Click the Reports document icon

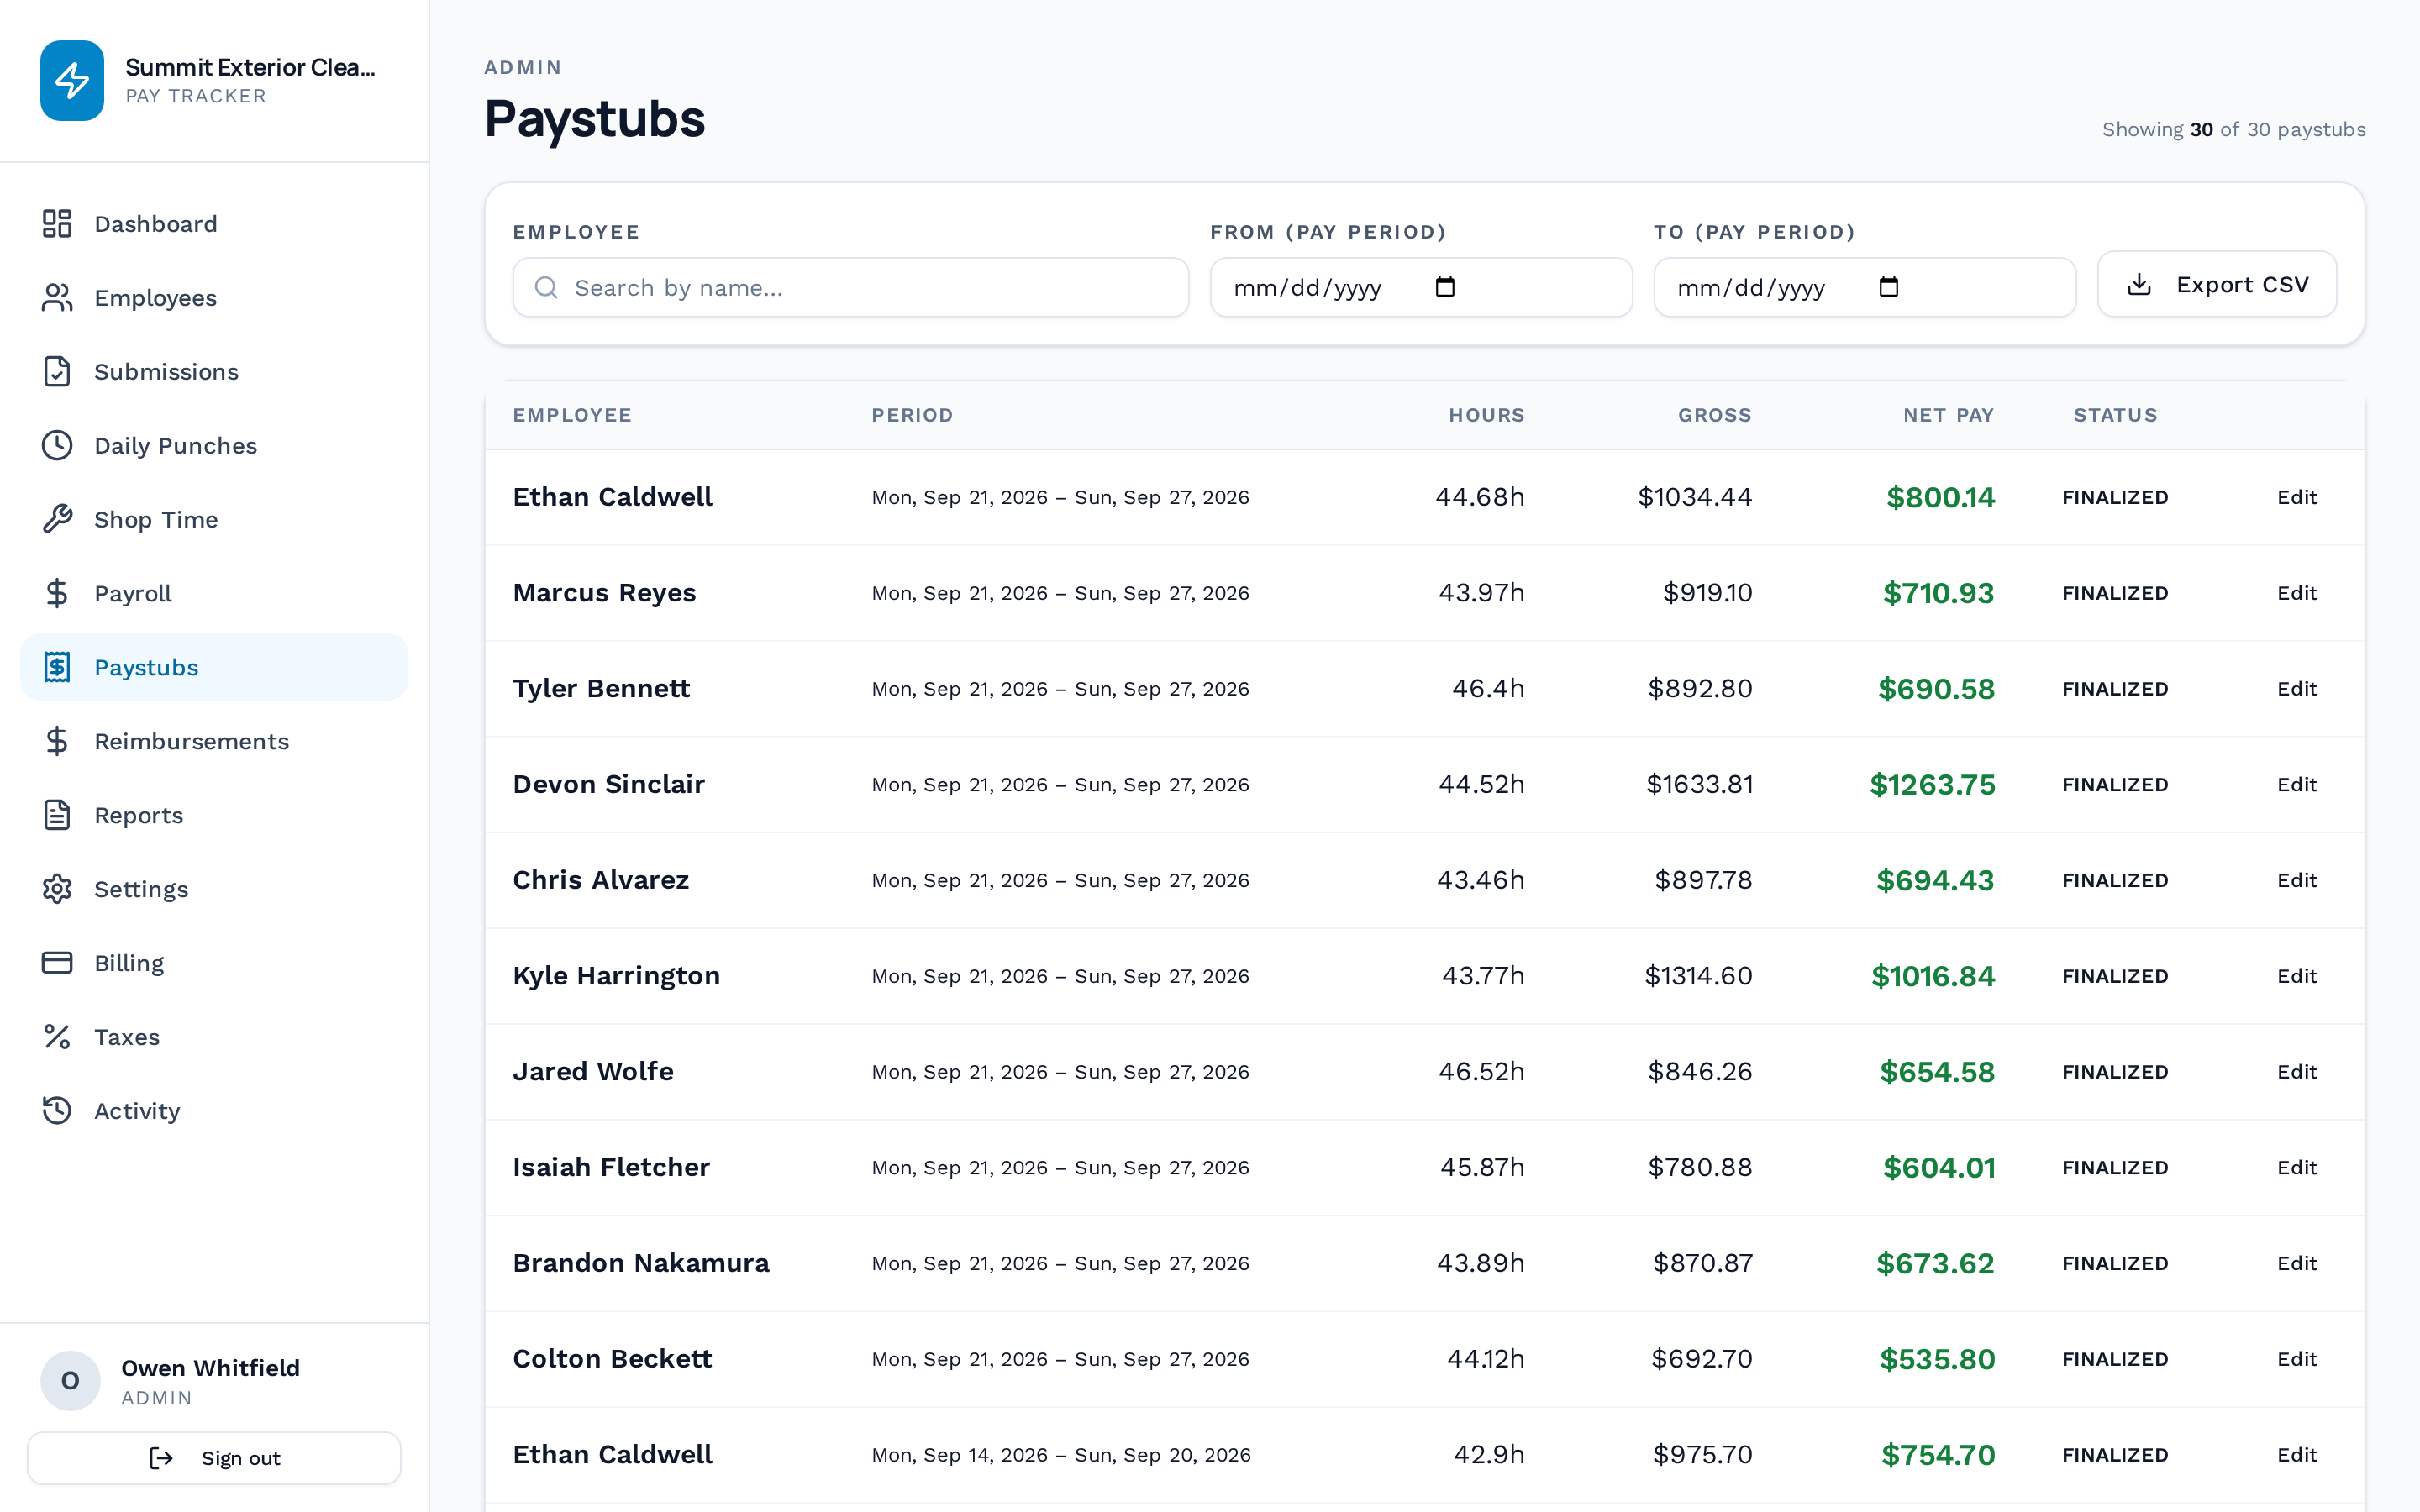point(57,815)
